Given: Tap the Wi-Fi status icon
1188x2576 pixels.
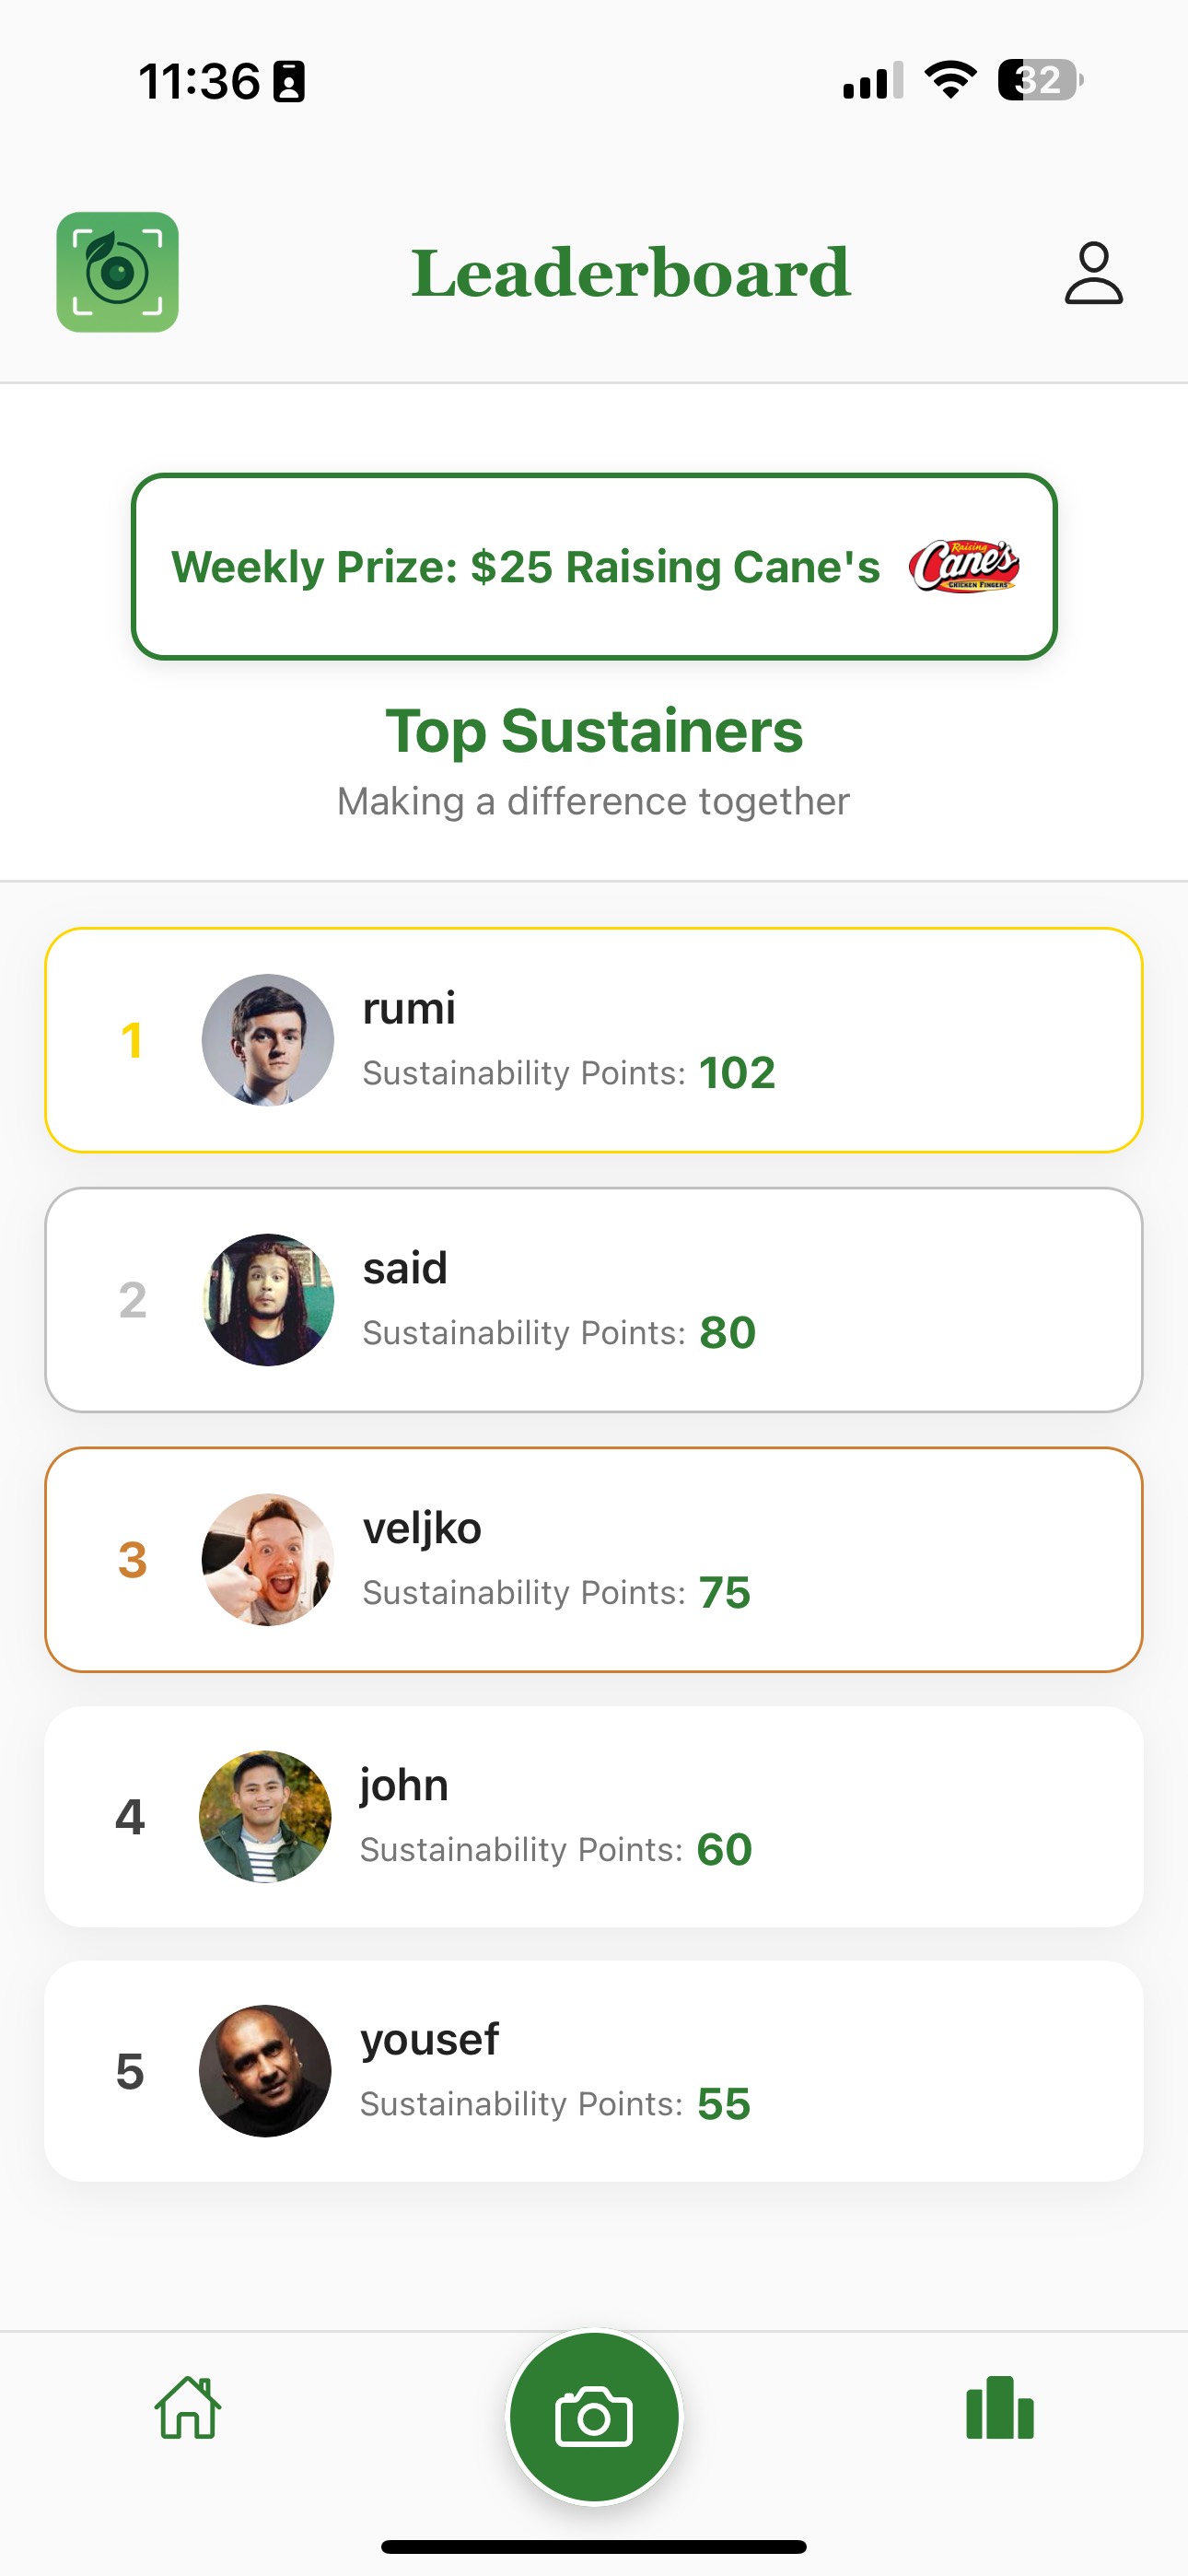Looking at the screenshot, I should click(x=950, y=80).
